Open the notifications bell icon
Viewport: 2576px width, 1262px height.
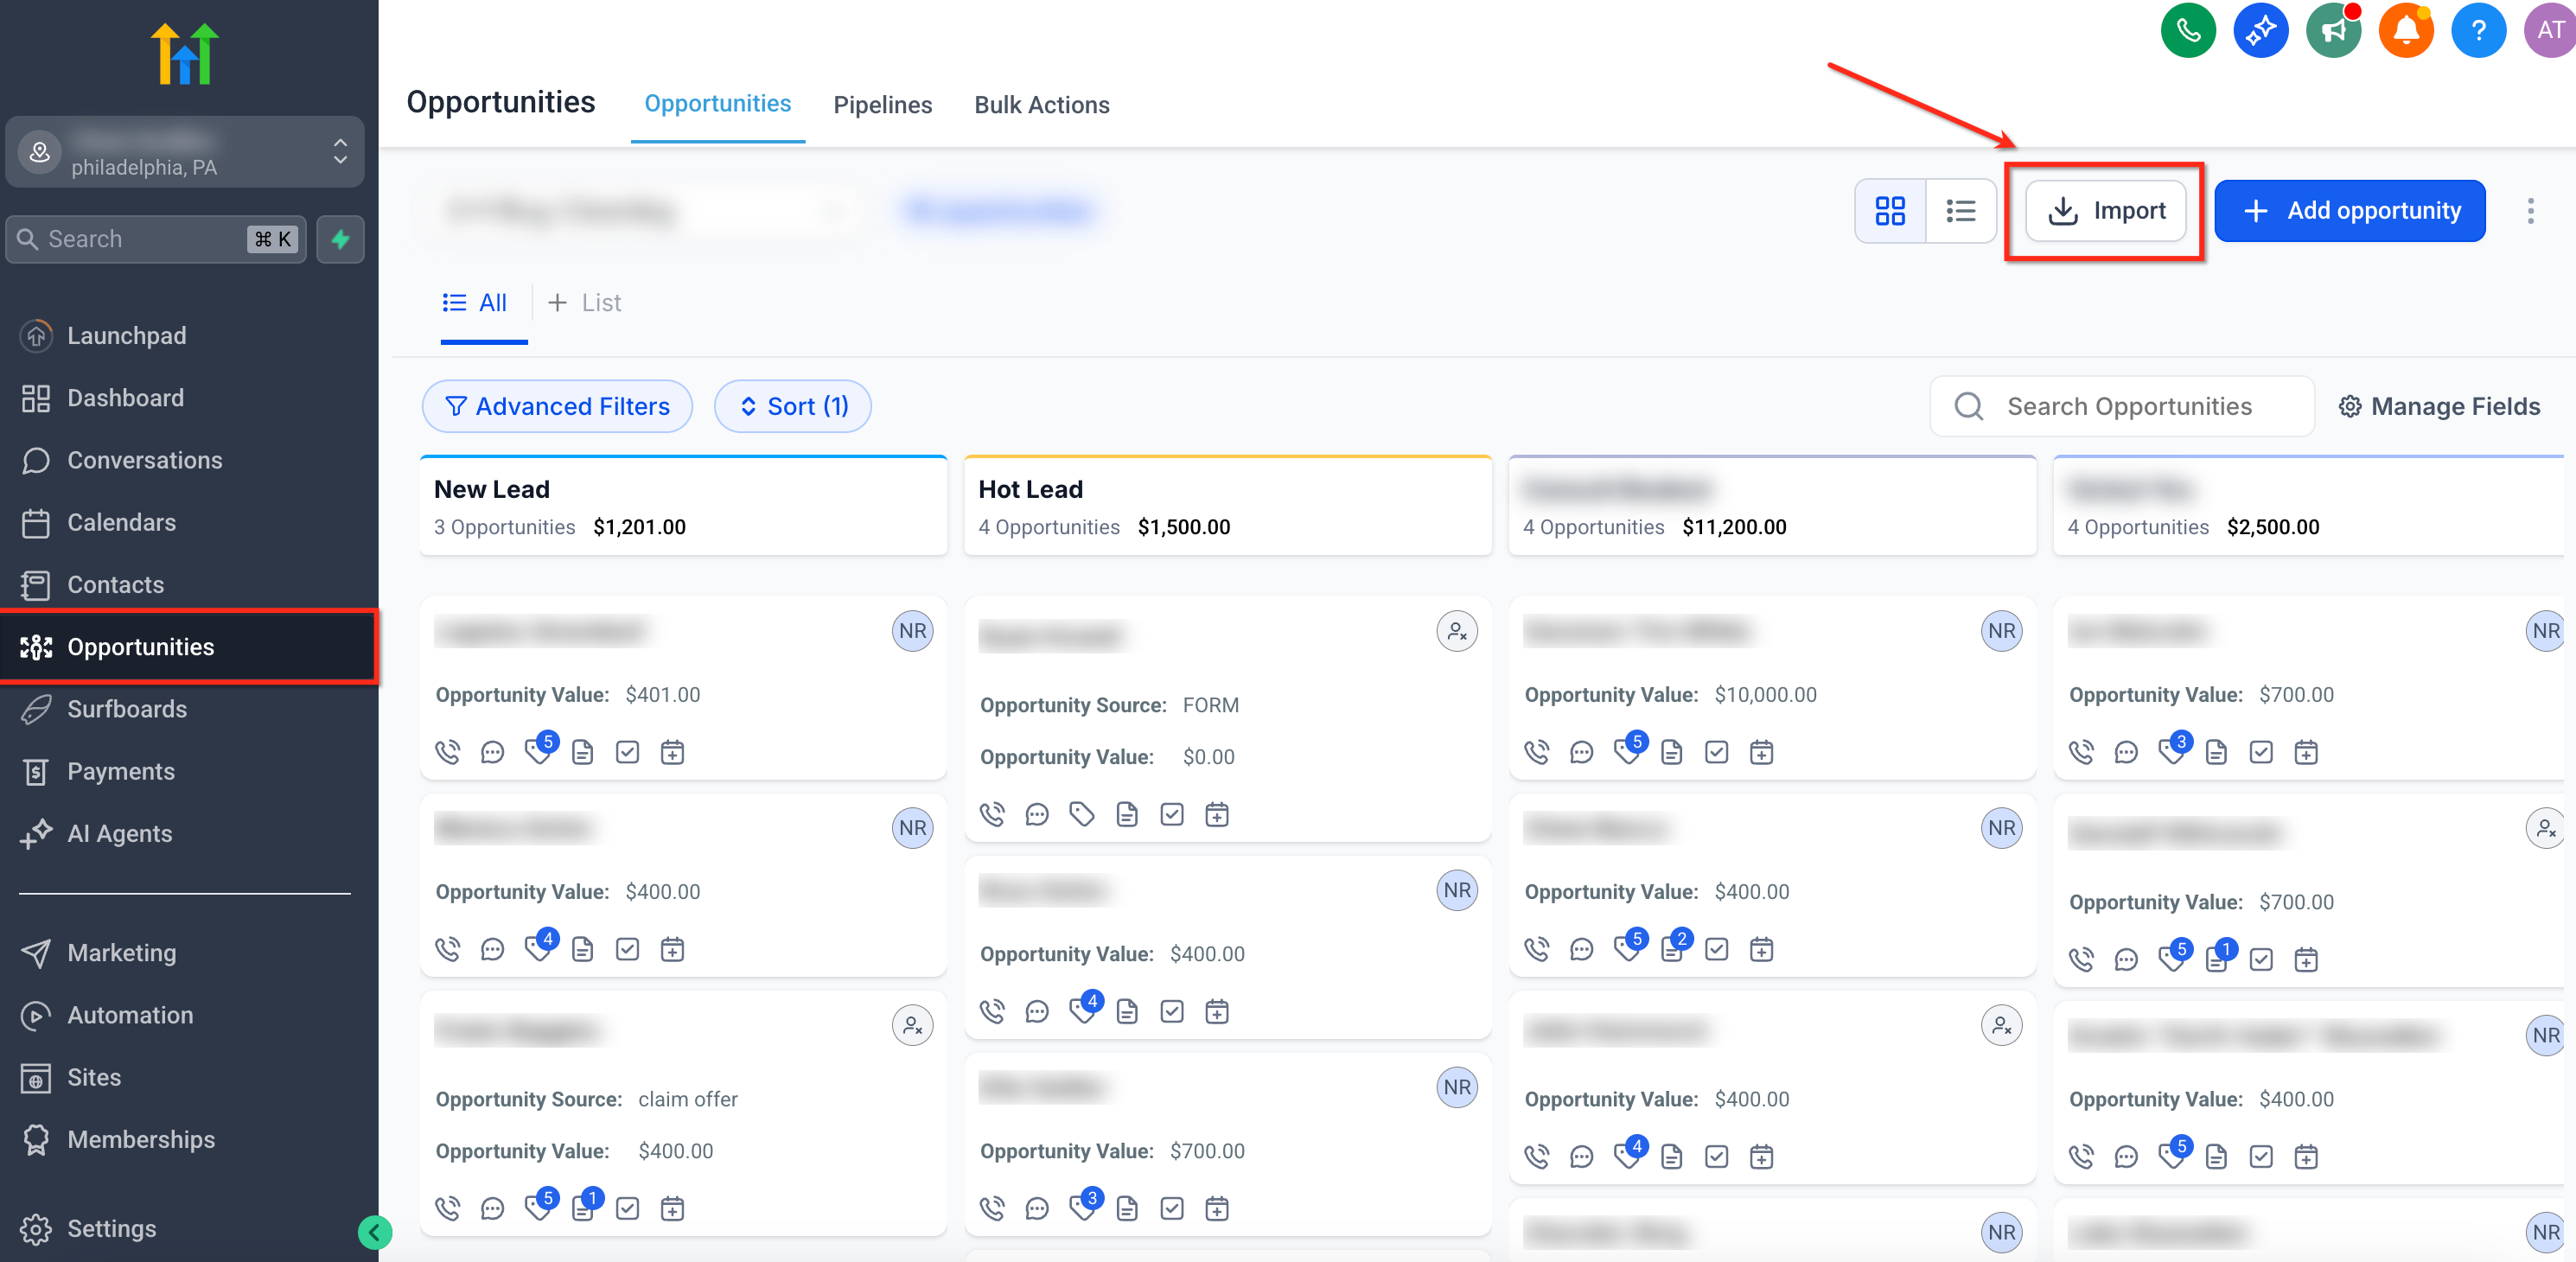[x=2405, y=30]
